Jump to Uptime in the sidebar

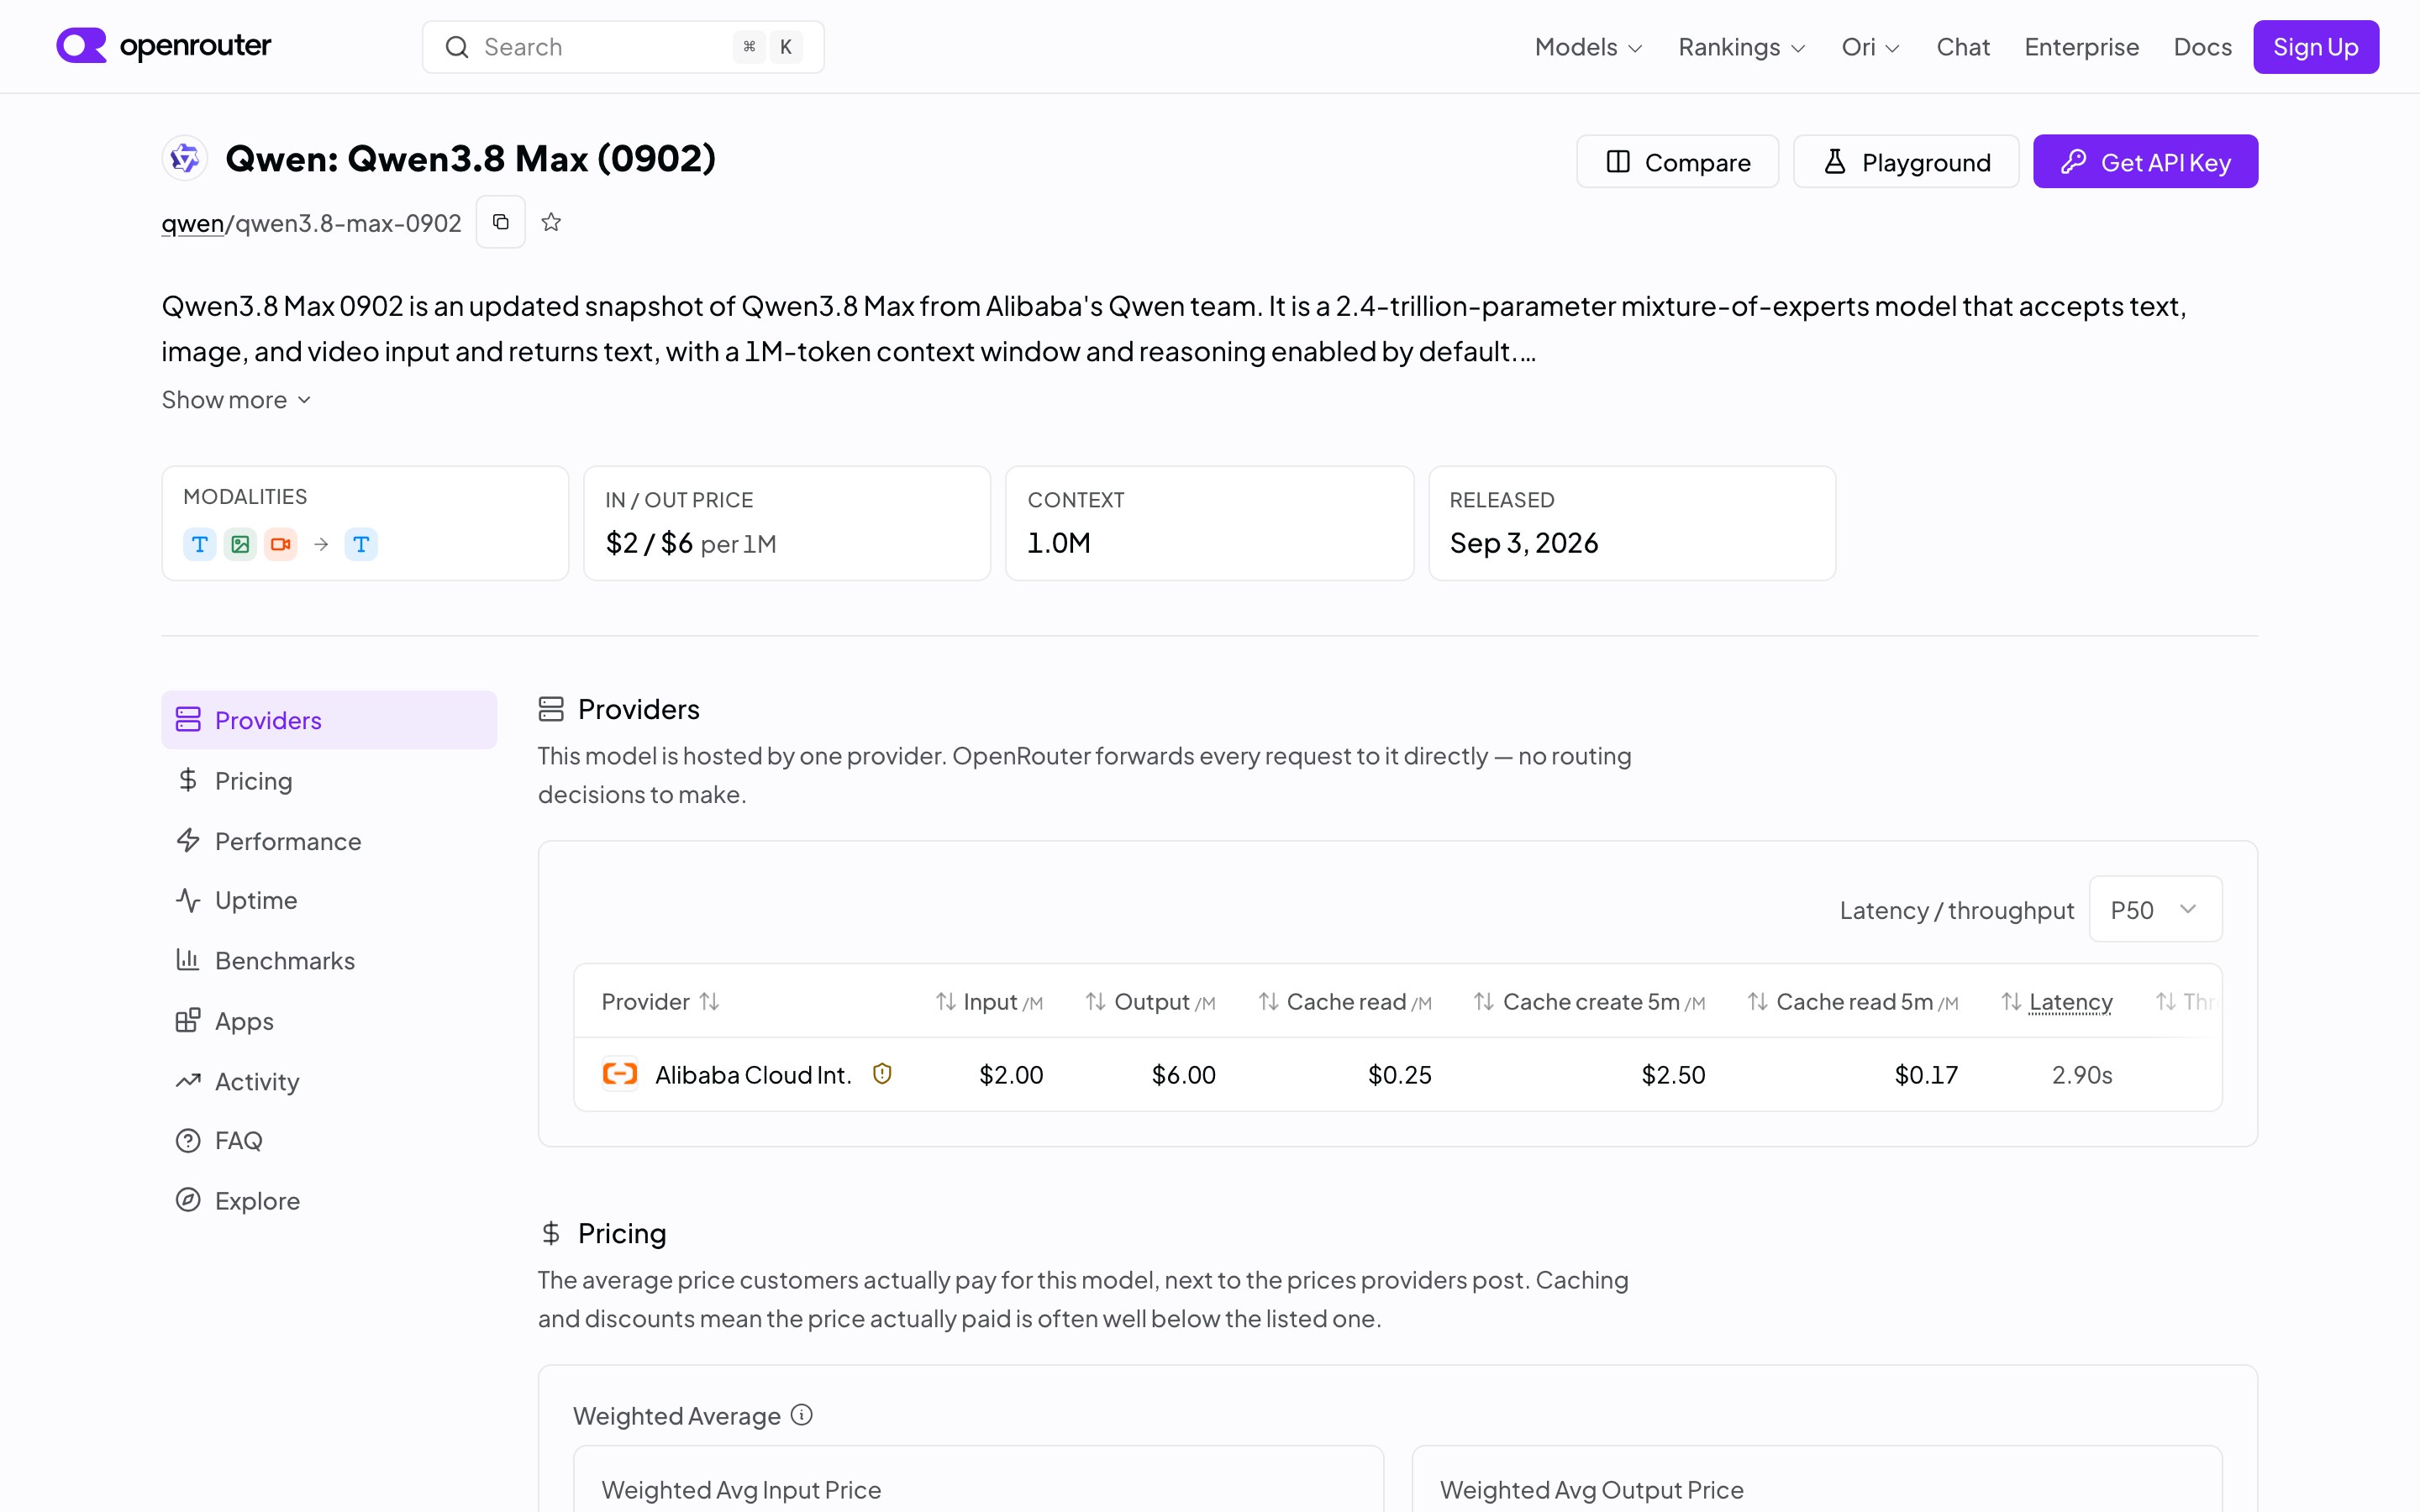point(329,900)
